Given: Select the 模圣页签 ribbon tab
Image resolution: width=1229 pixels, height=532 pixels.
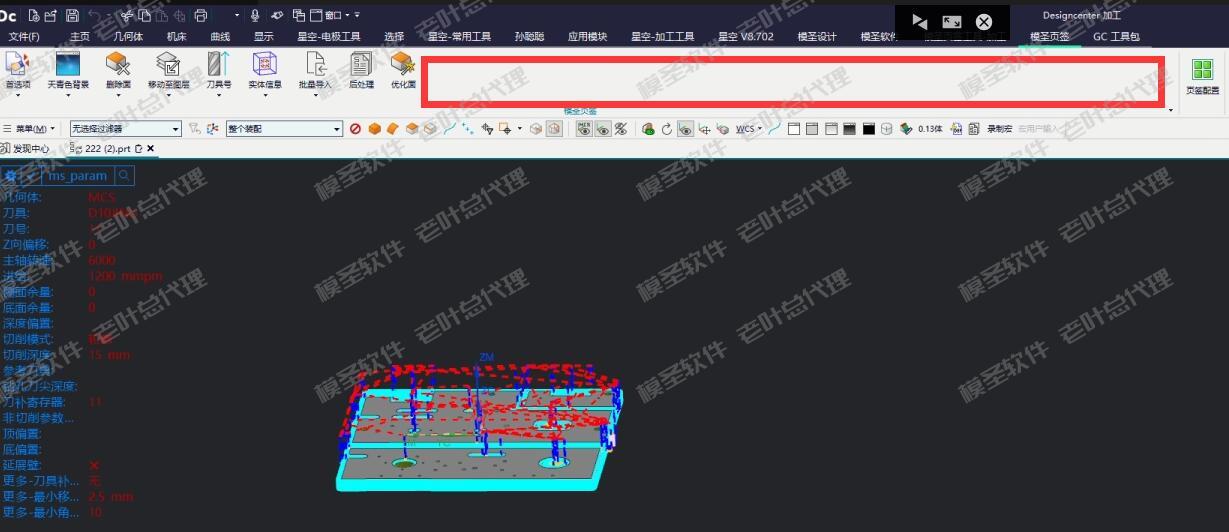Looking at the screenshot, I should [1049, 37].
